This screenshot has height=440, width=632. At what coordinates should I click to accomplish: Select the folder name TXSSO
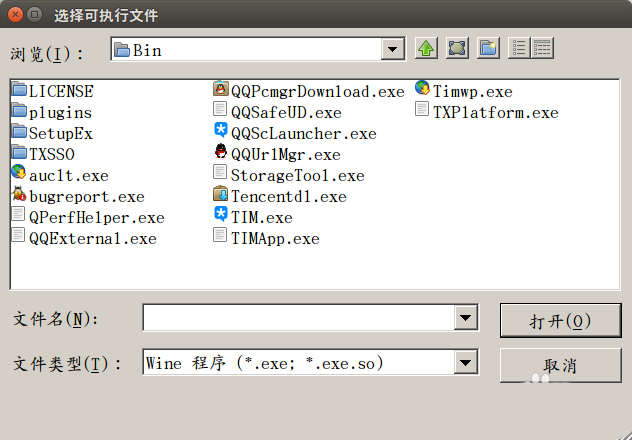(52, 155)
